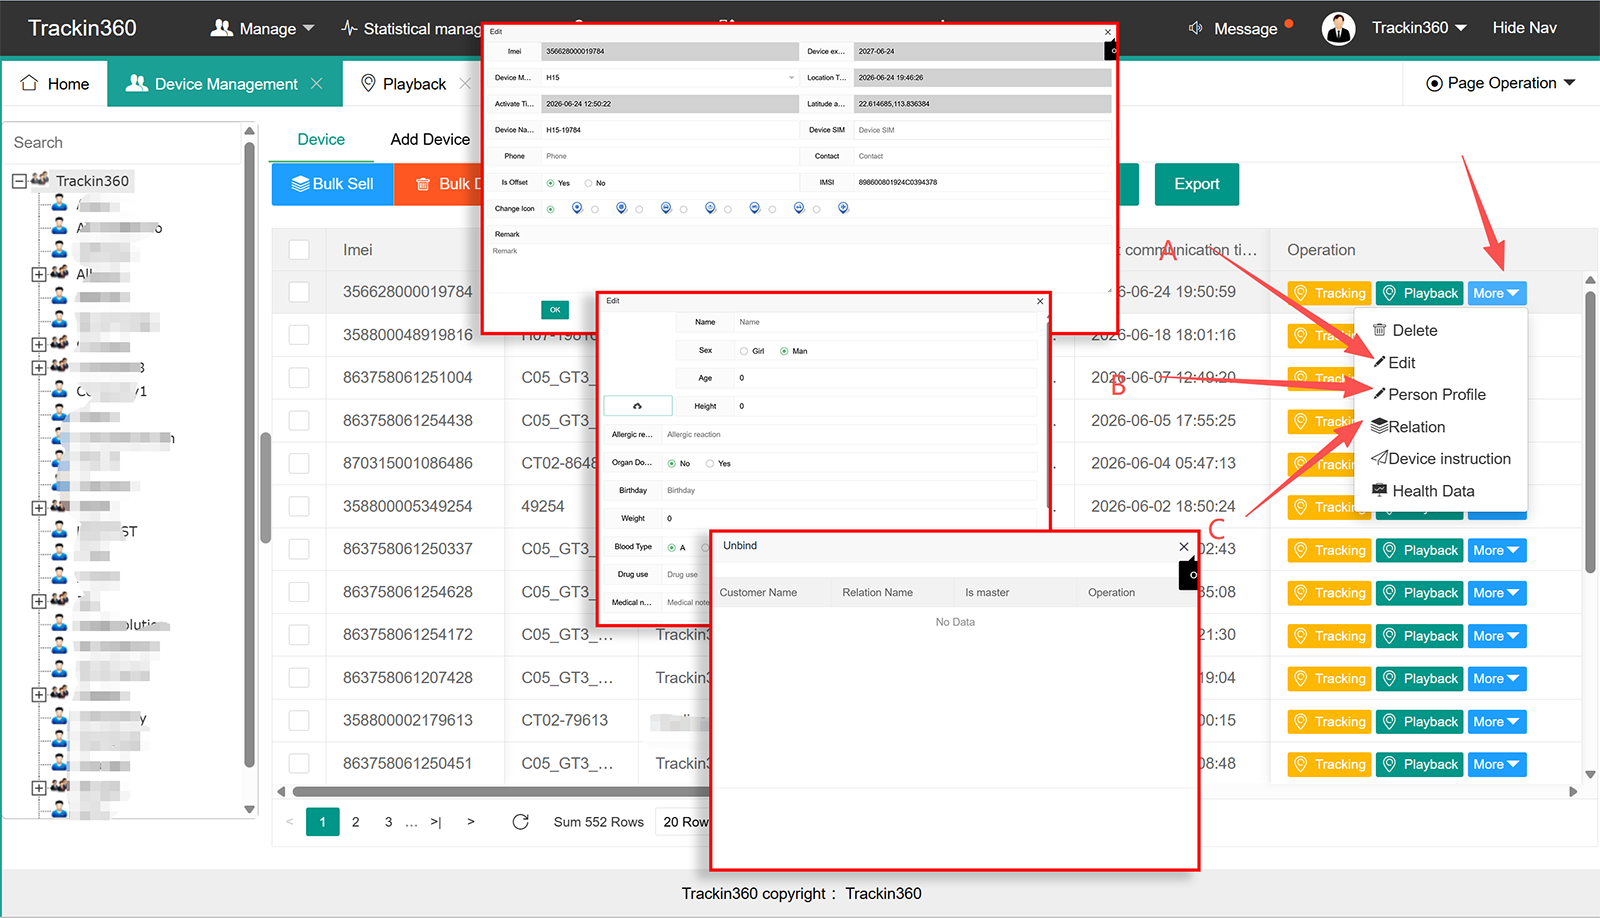Click the user avatar picture
The image size is (1600, 918).
1338,28
